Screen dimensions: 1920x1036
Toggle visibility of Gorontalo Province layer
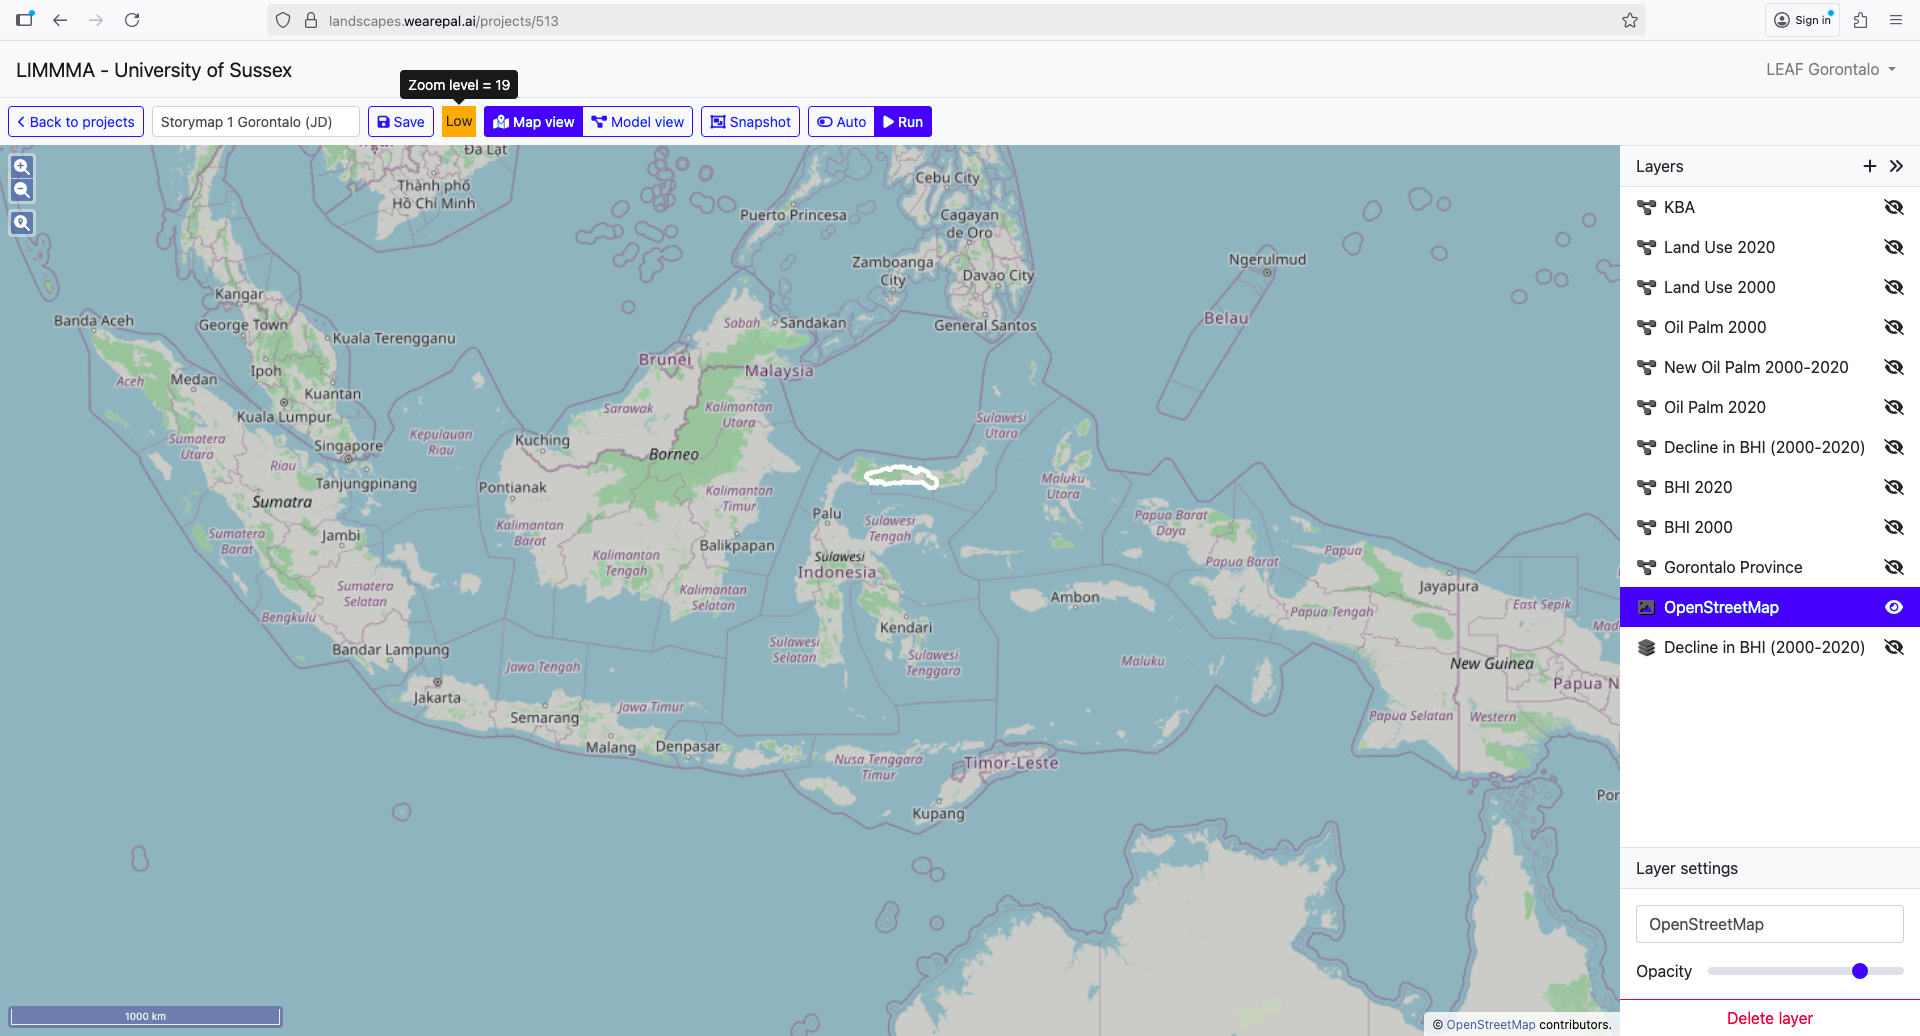click(x=1893, y=567)
